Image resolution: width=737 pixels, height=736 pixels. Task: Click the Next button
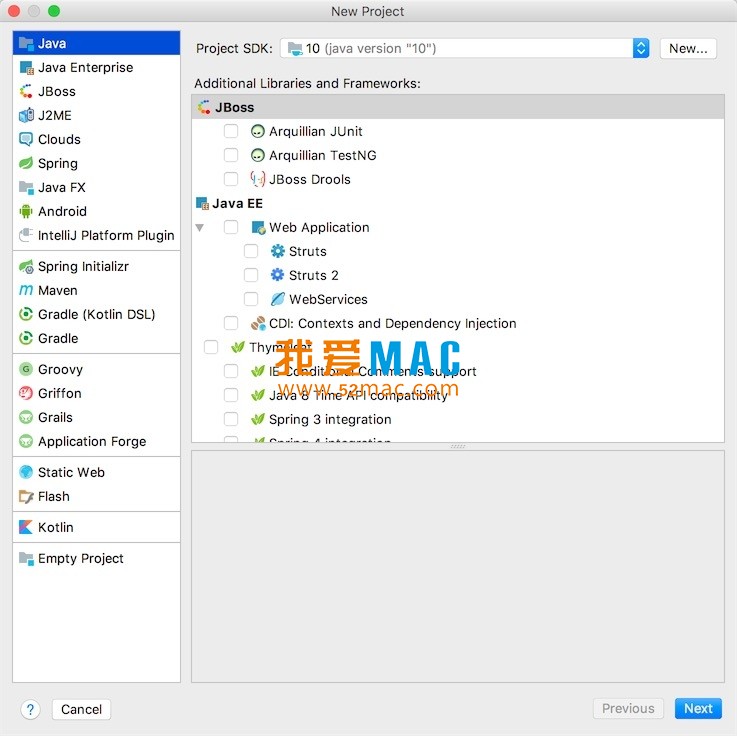pos(698,708)
